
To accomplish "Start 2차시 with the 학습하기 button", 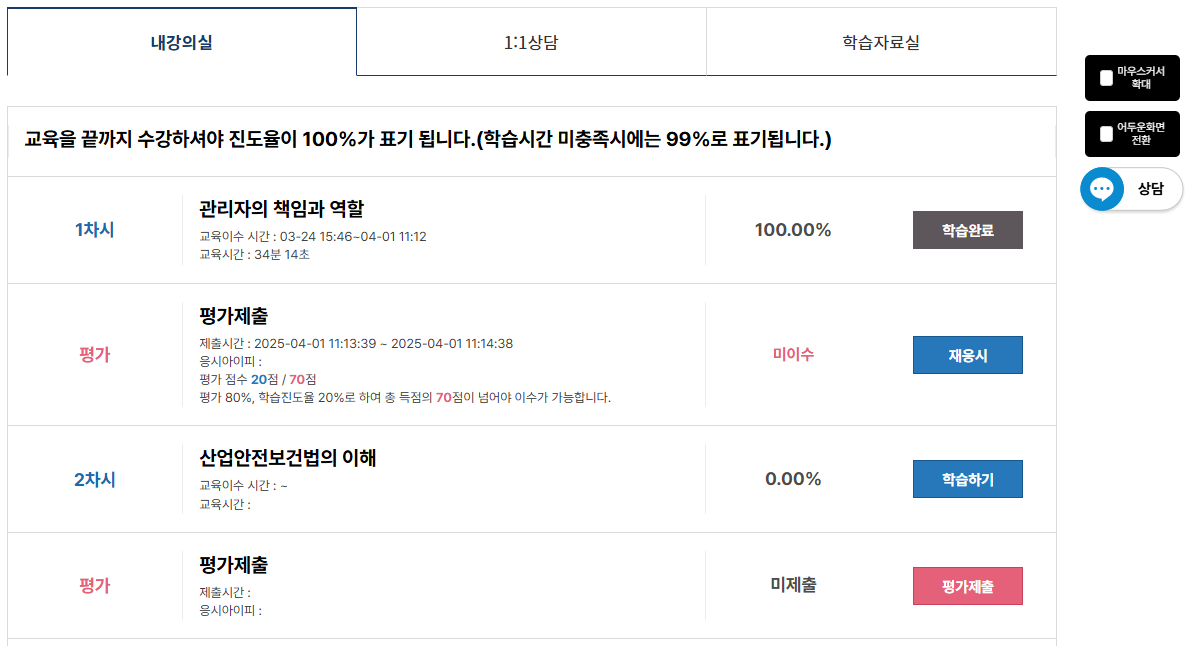I will pos(967,479).
